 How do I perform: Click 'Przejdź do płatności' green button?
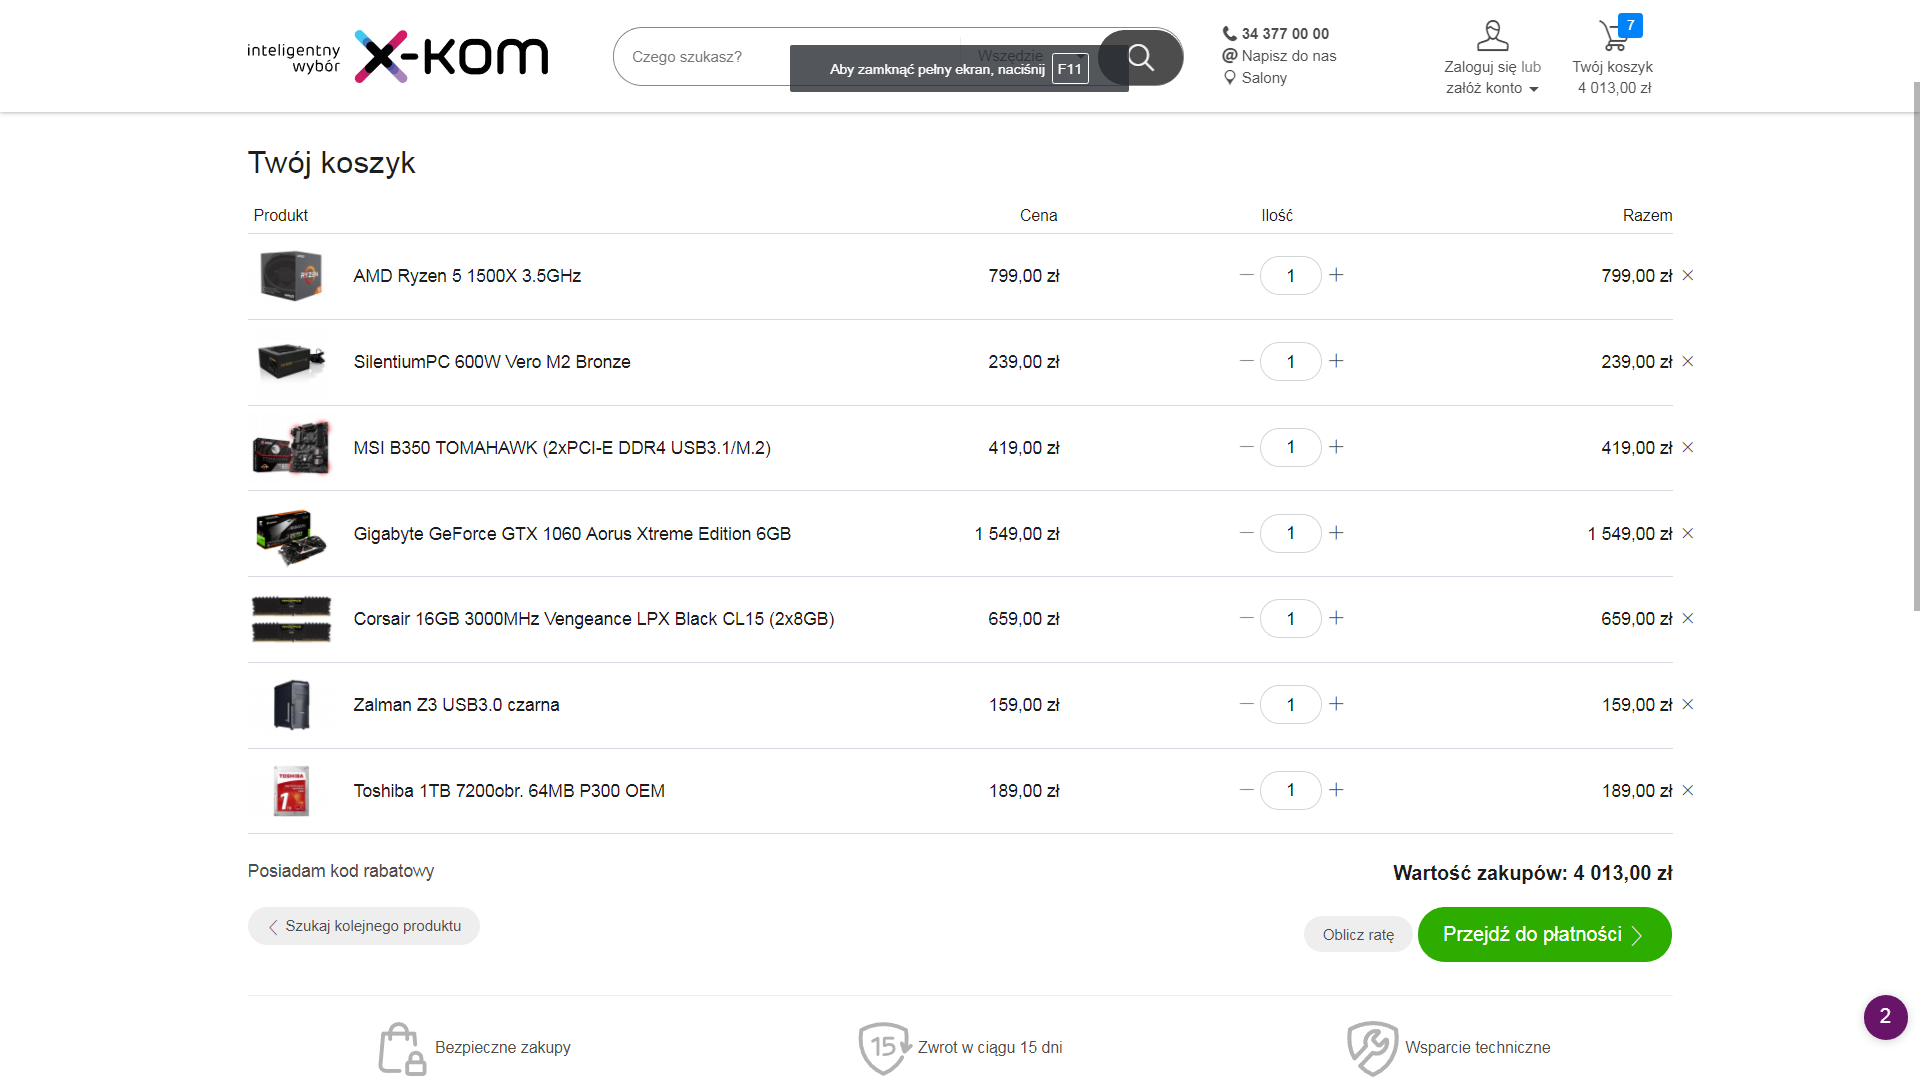(1544, 934)
